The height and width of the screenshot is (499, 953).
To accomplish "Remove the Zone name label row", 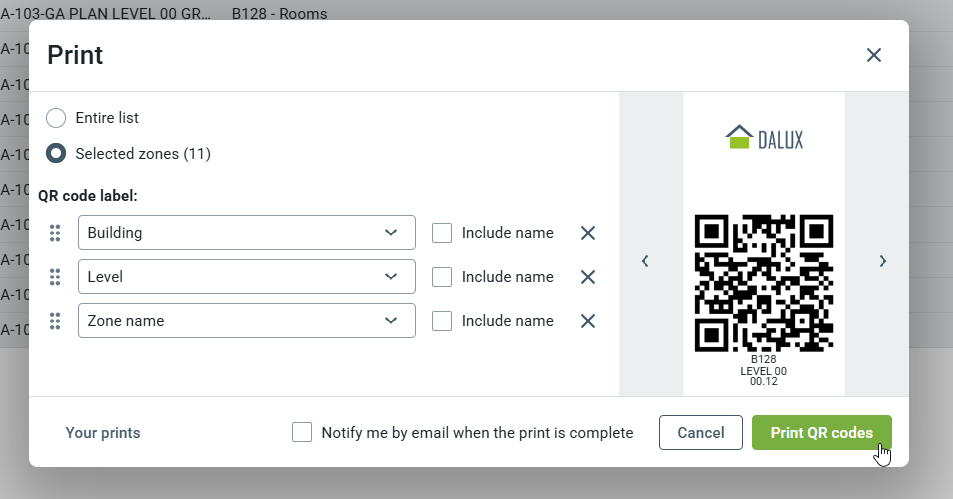I will tap(588, 321).
